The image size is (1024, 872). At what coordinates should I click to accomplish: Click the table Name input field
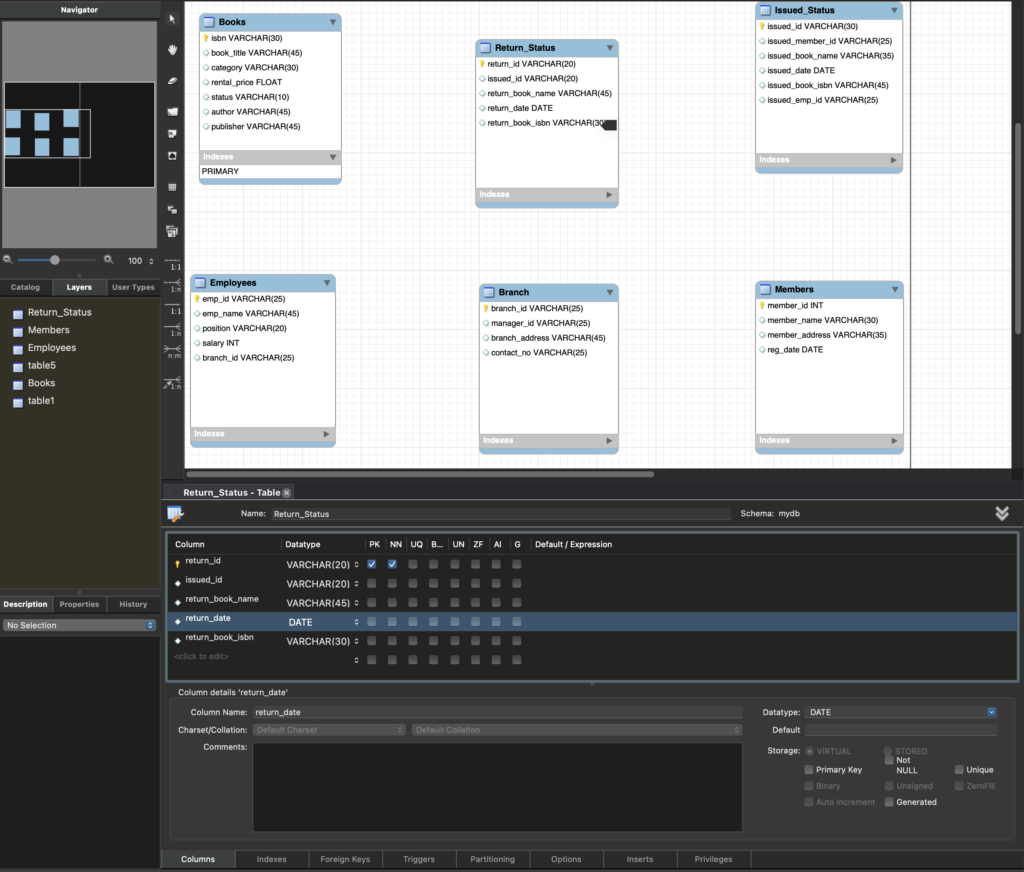(x=500, y=514)
